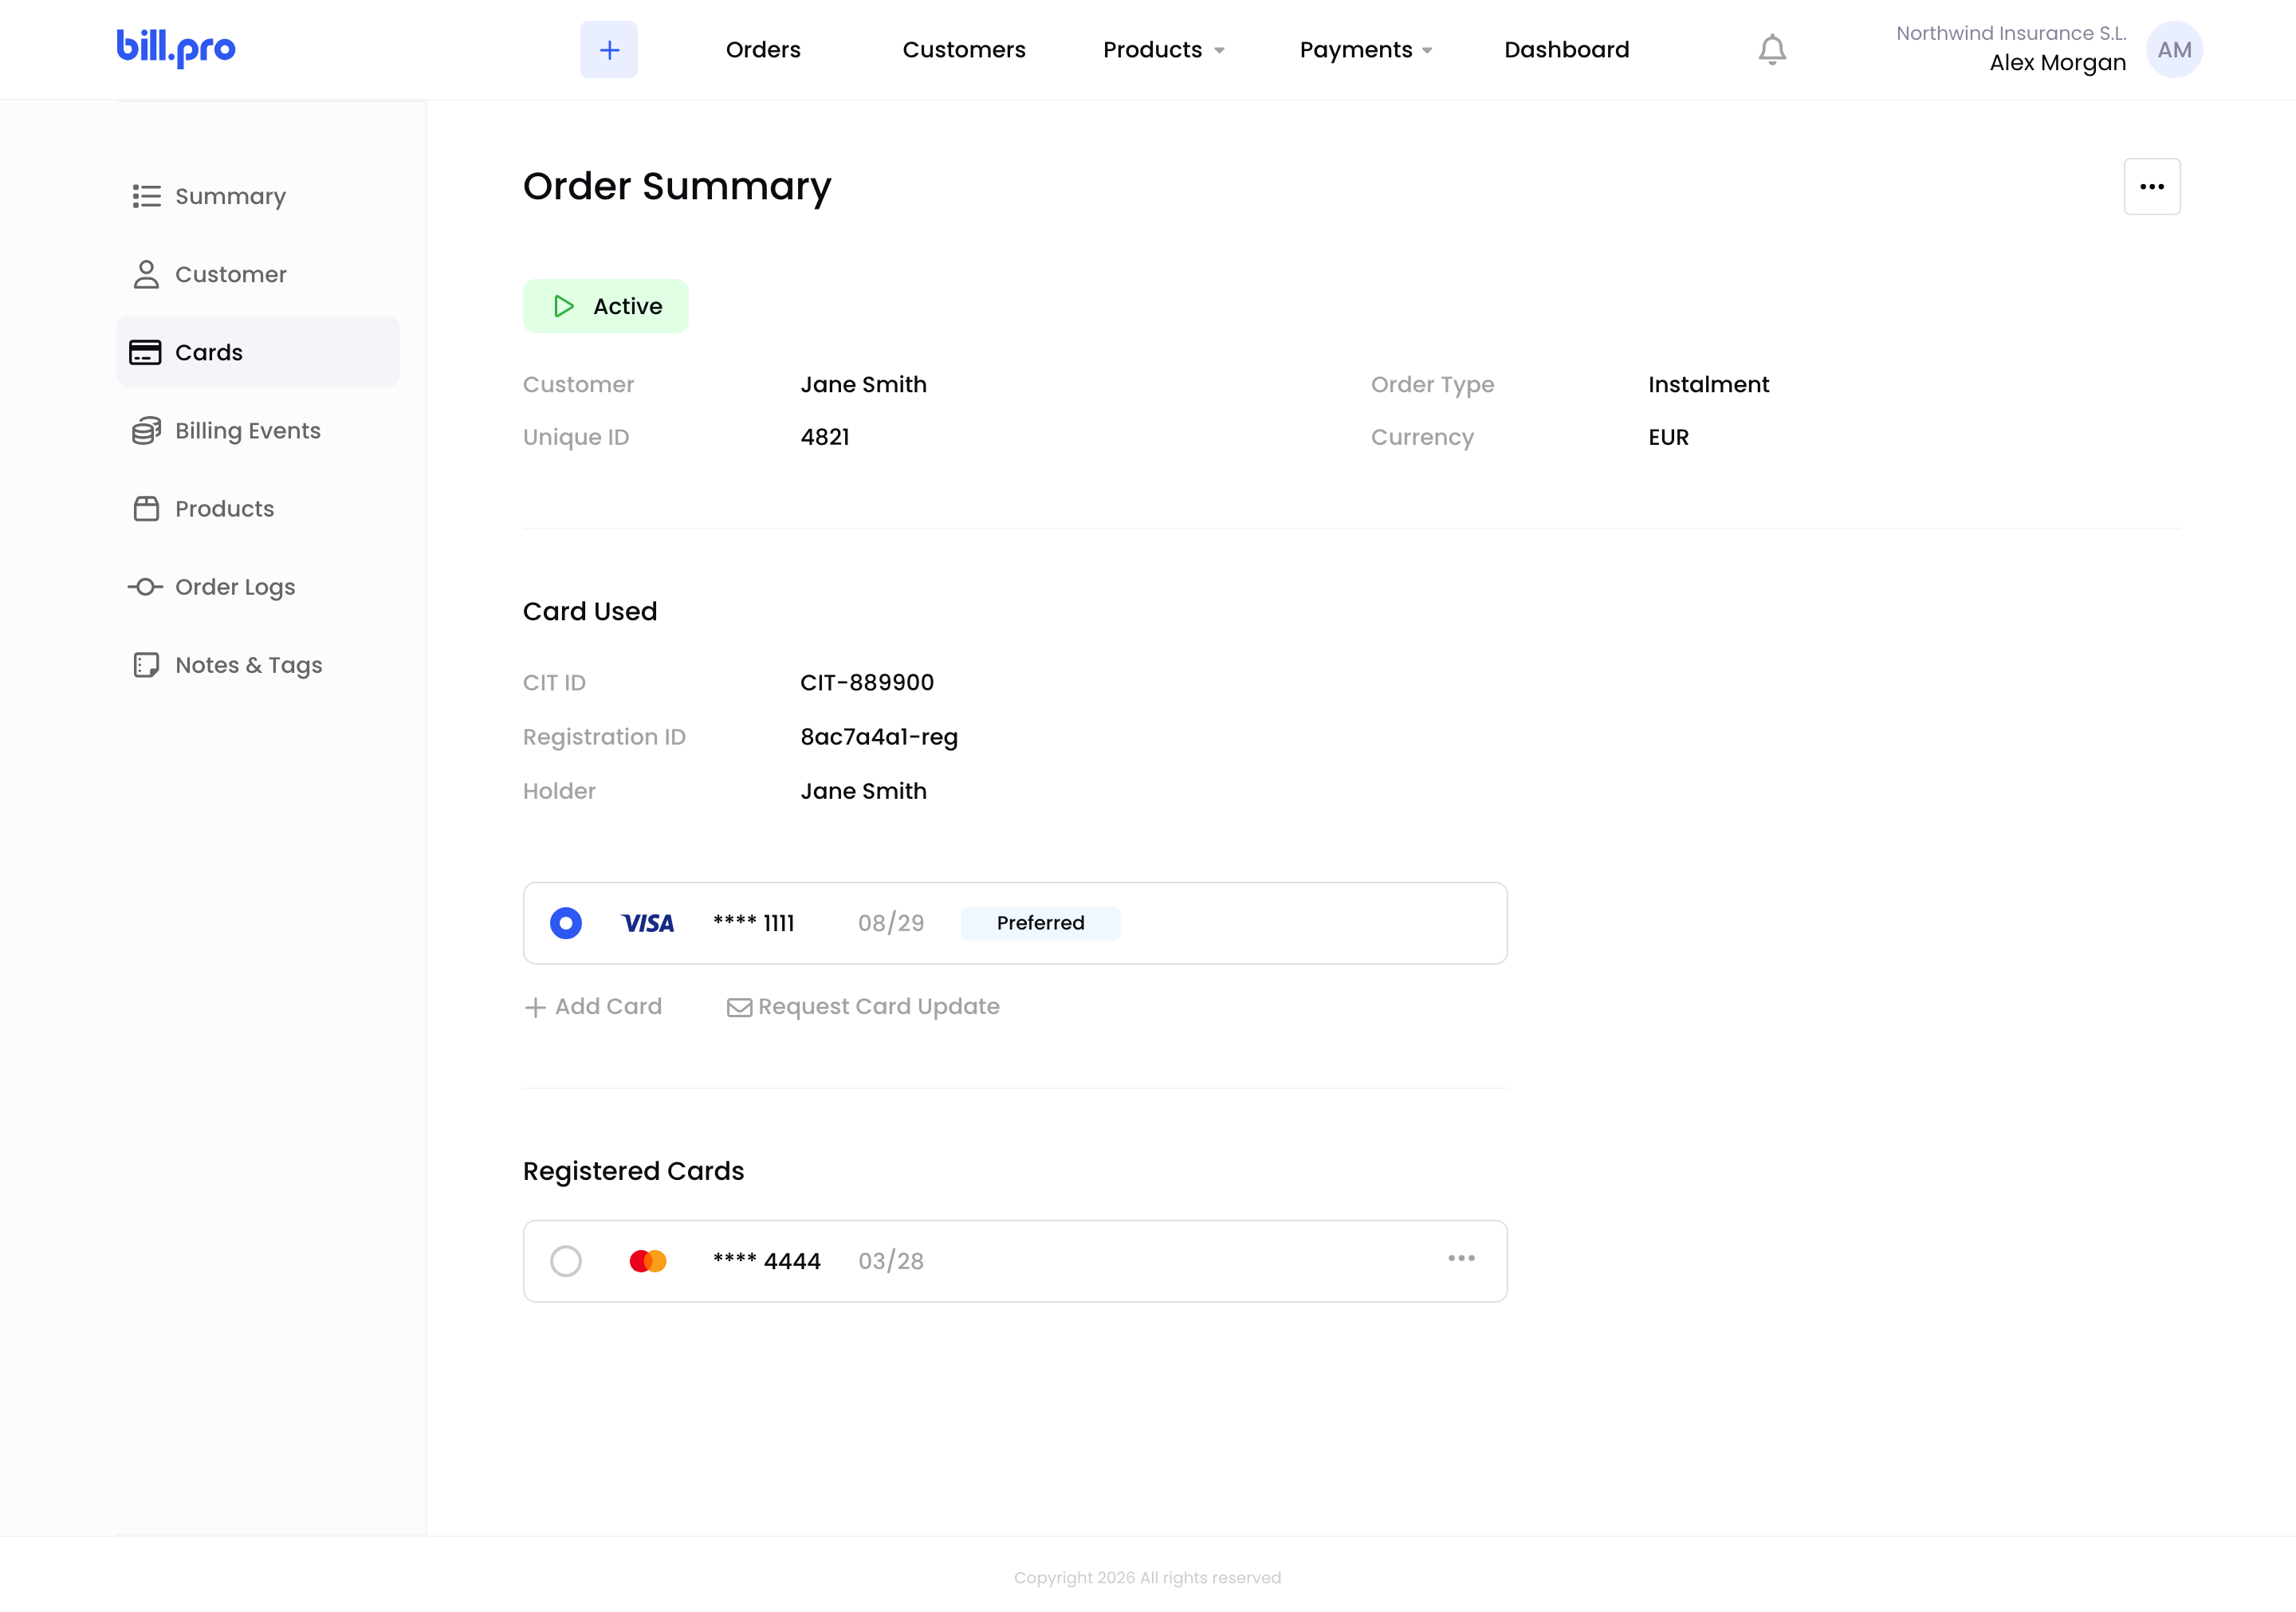The width and height of the screenshot is (2296, 1612).
Task: Go to Orders in the top navigation
Action: tap(763, 50)
